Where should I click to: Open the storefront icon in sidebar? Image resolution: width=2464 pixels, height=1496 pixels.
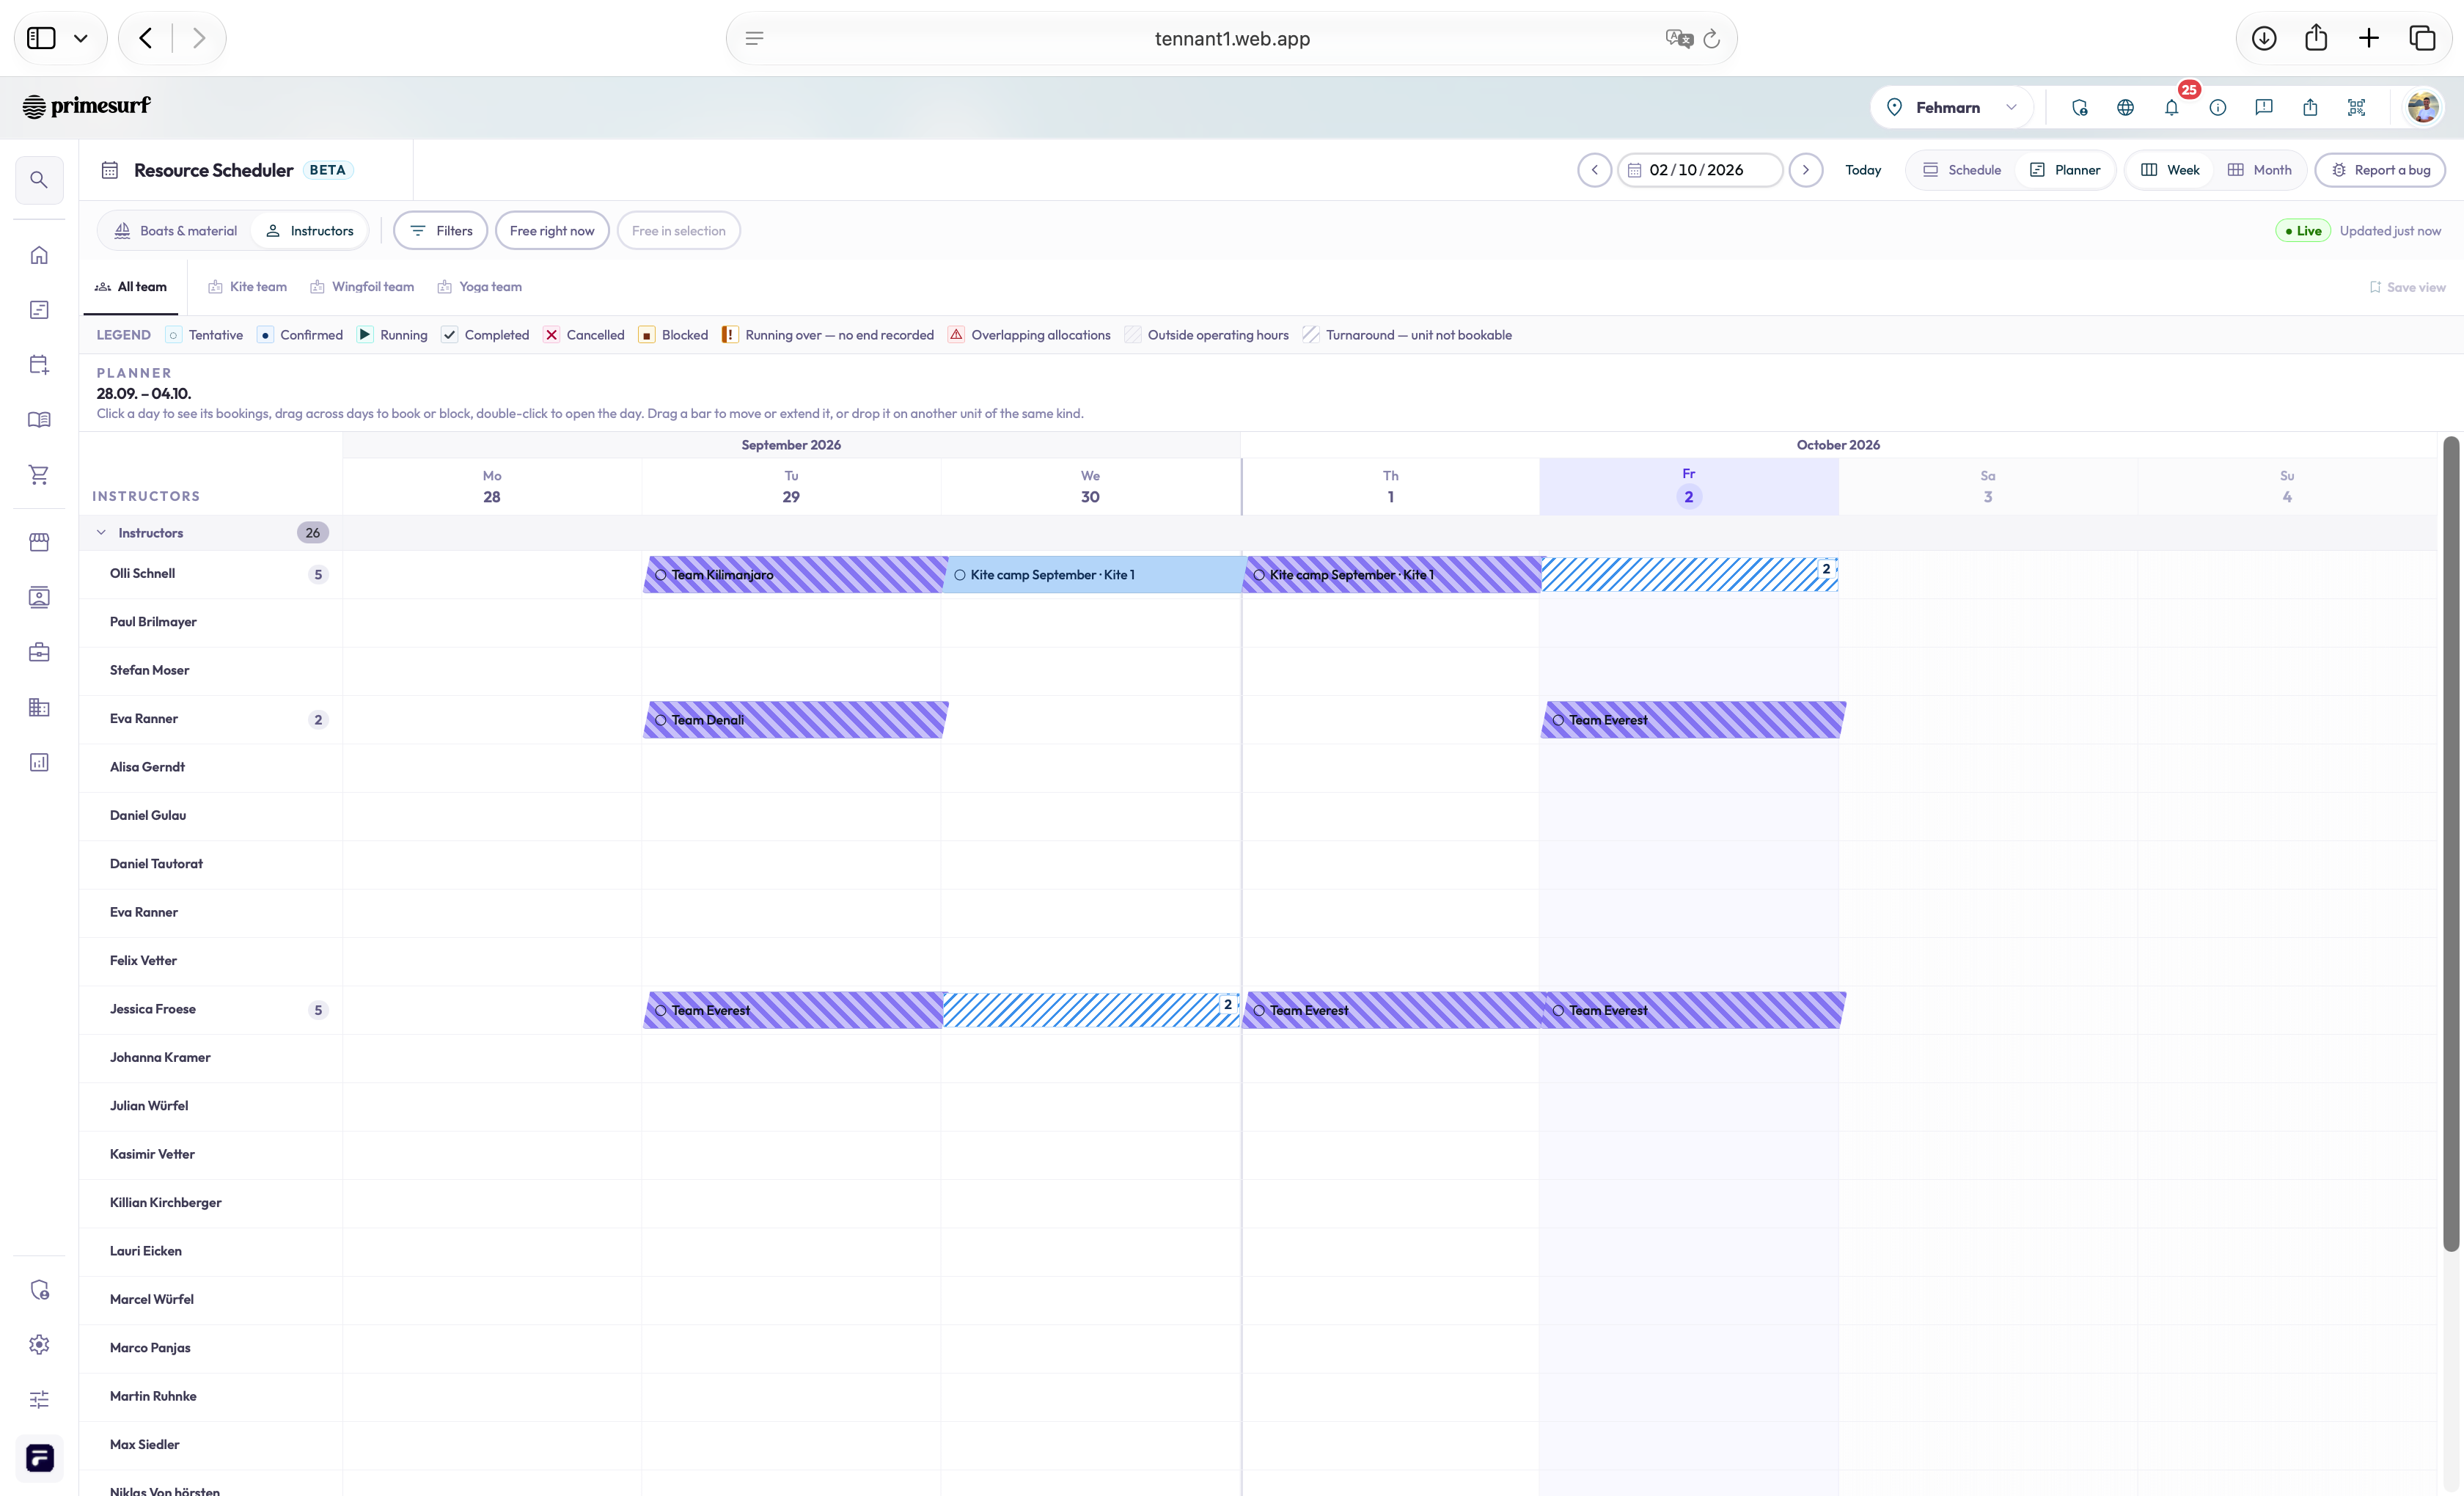point(39,542)
